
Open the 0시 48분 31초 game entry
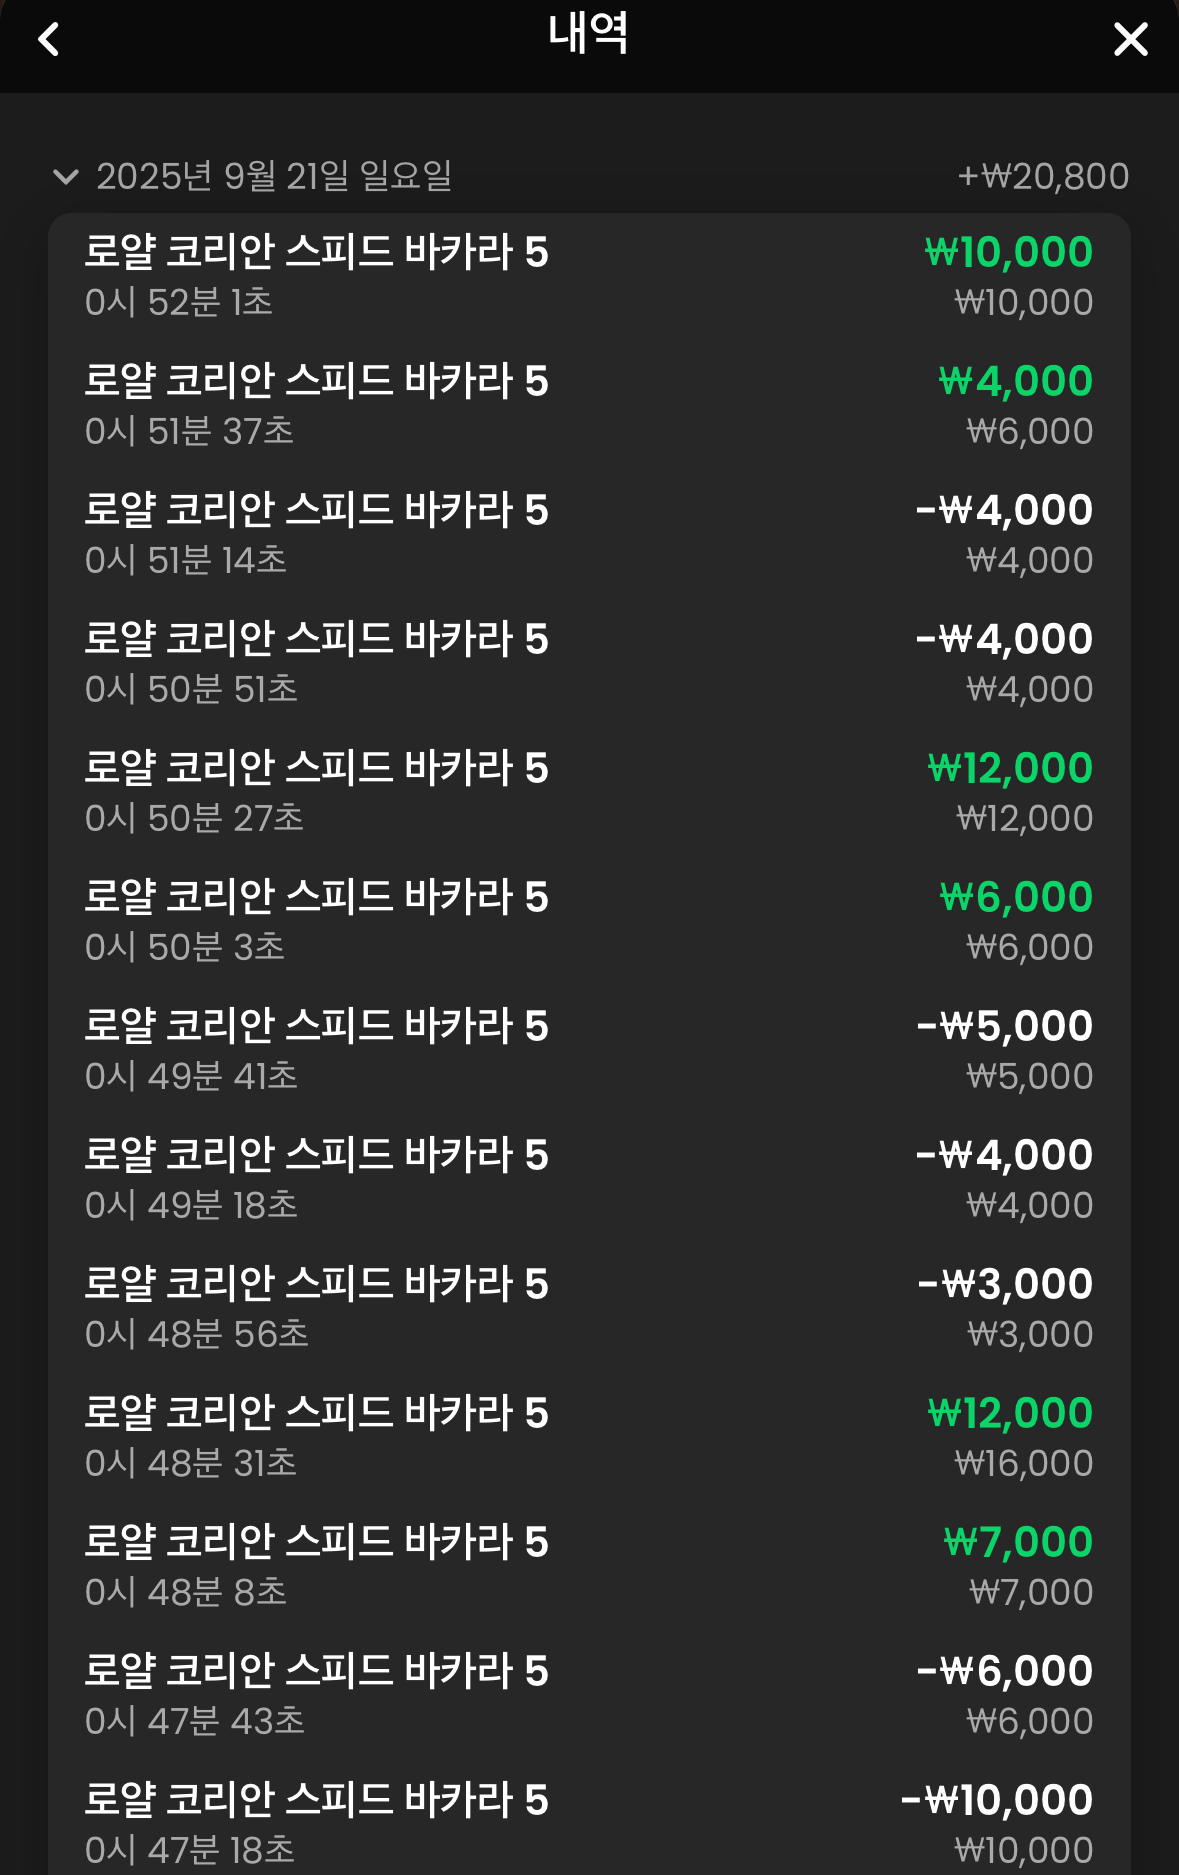coord(589,1437)
